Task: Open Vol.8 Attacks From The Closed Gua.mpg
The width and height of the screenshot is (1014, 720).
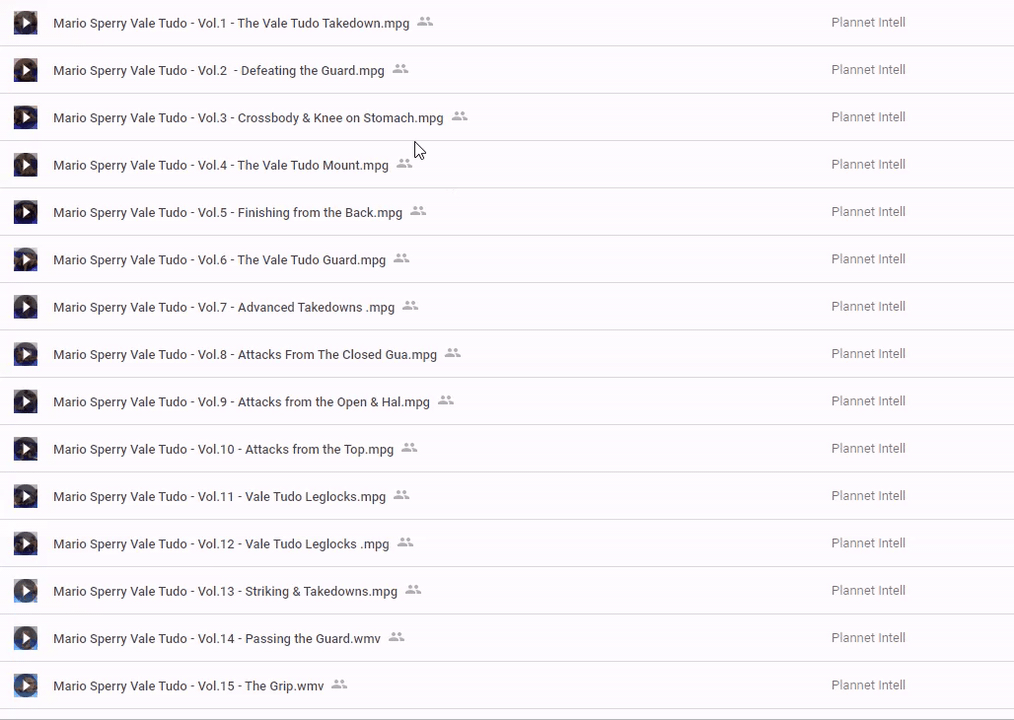Action: click(245, 355)
